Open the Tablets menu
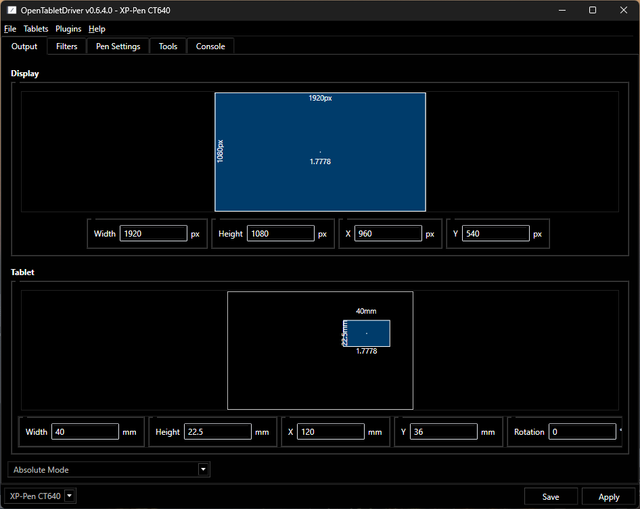 (x=36, y=29)
